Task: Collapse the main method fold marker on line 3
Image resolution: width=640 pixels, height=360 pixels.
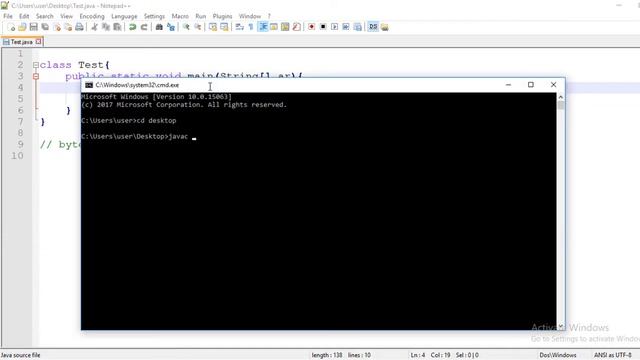Action: click(36, 76)
